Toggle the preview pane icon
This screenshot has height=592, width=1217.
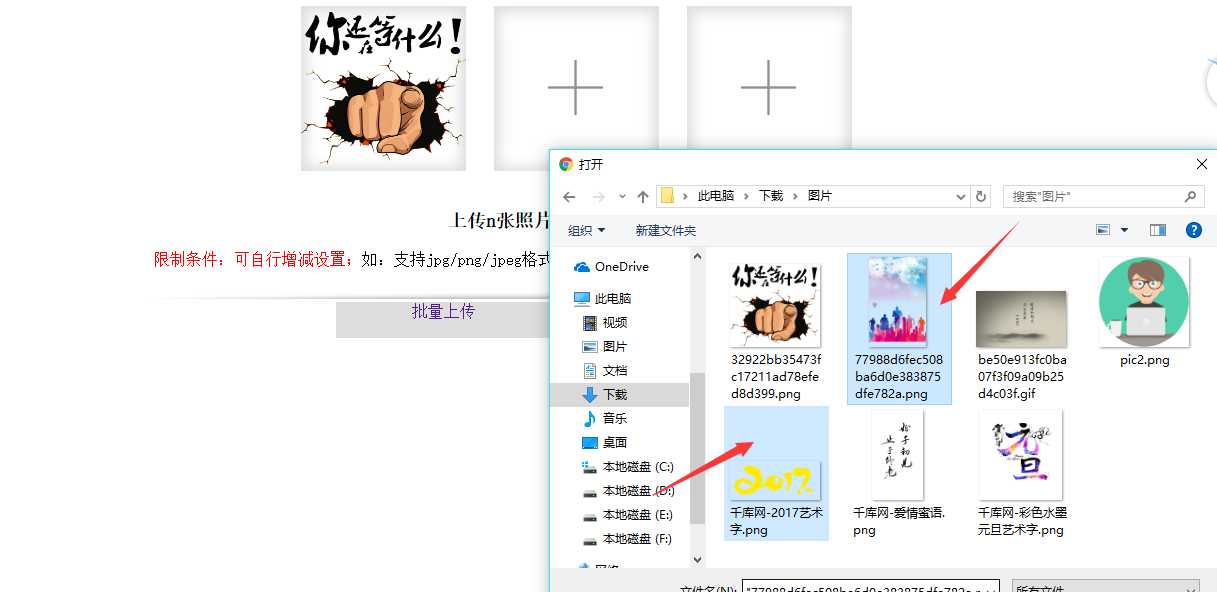coord(1157,230)
